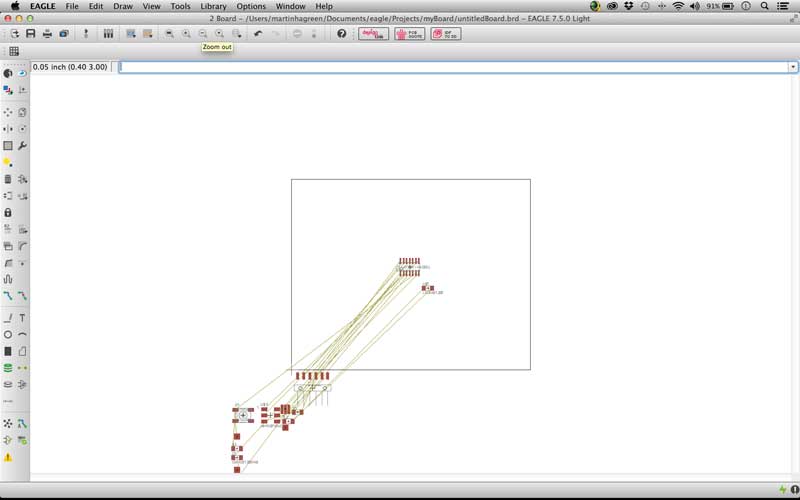800x500 pixels.
Task: Select the Group selection tool
Action: pyautogui.click(x=8, y=146)
